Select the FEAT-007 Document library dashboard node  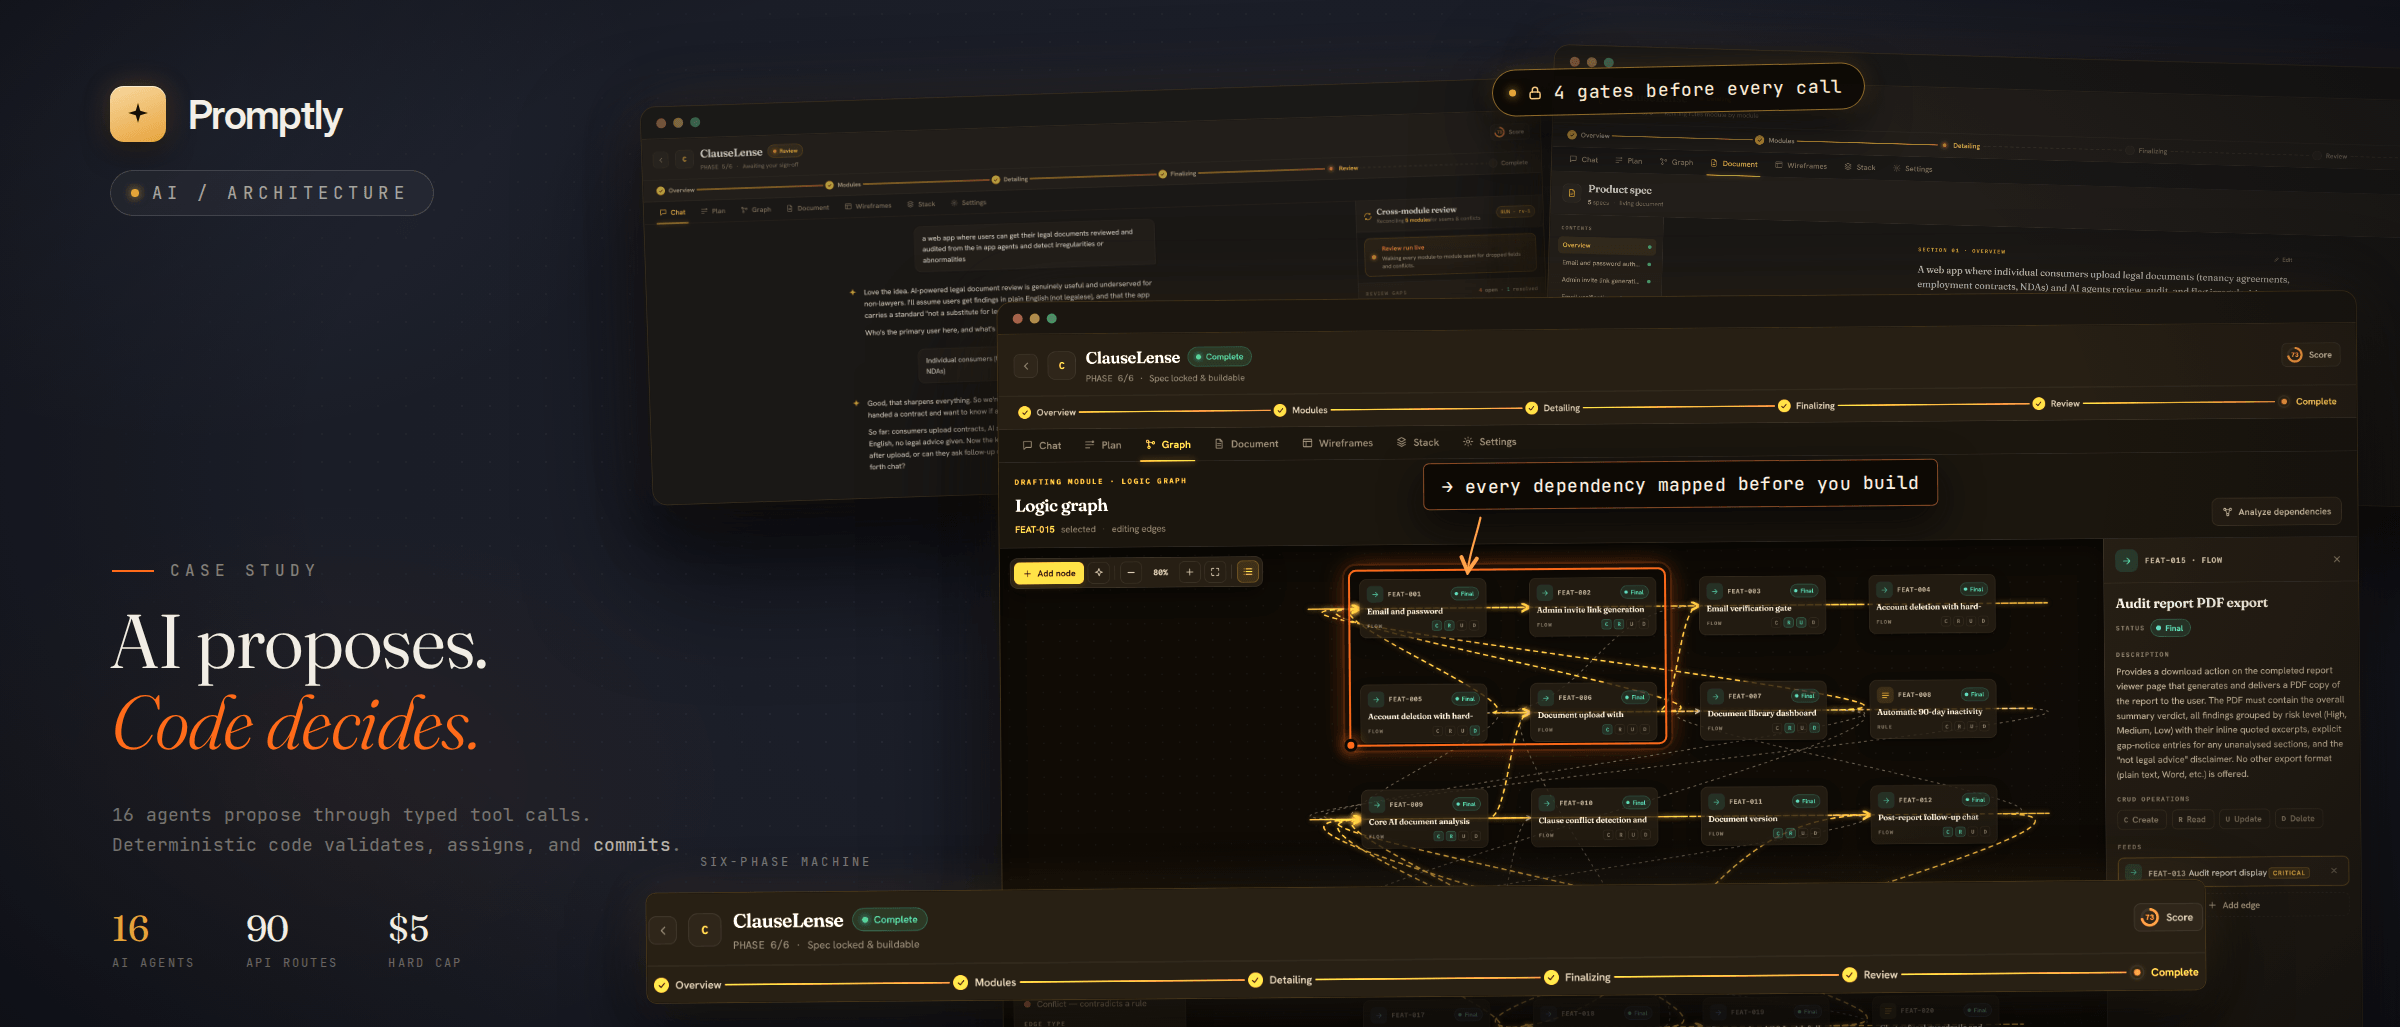(x=1764, y=711)
